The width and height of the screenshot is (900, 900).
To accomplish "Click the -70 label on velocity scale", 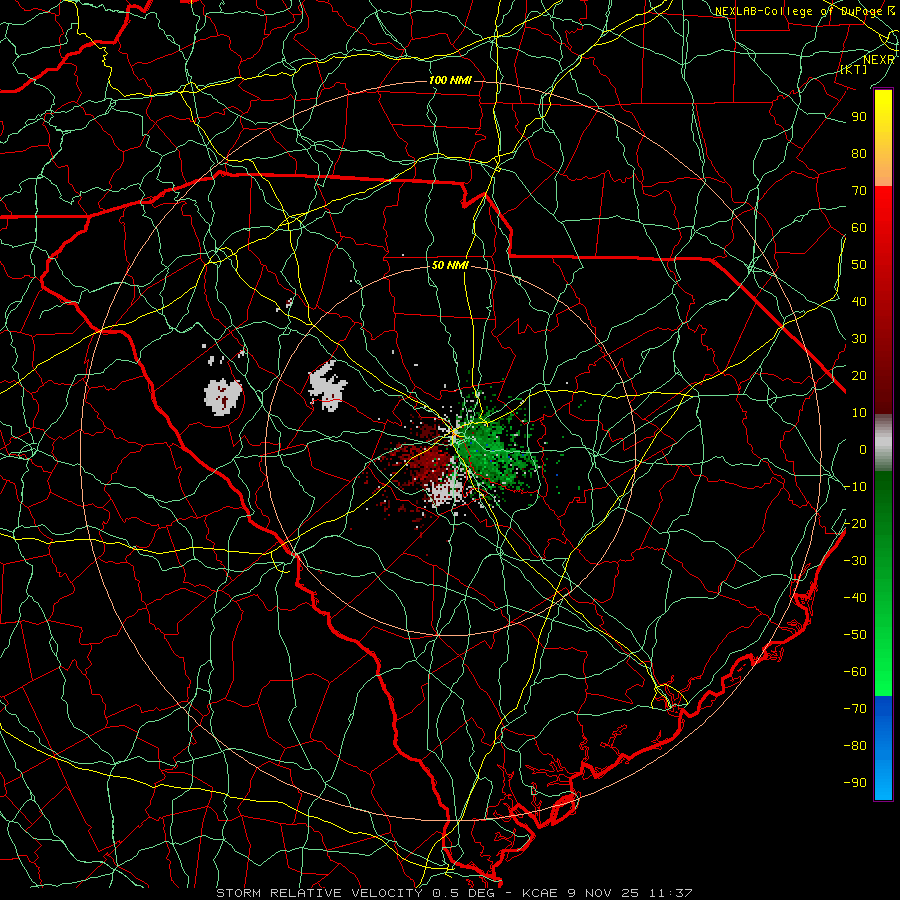I will click(x=855, y=709).
